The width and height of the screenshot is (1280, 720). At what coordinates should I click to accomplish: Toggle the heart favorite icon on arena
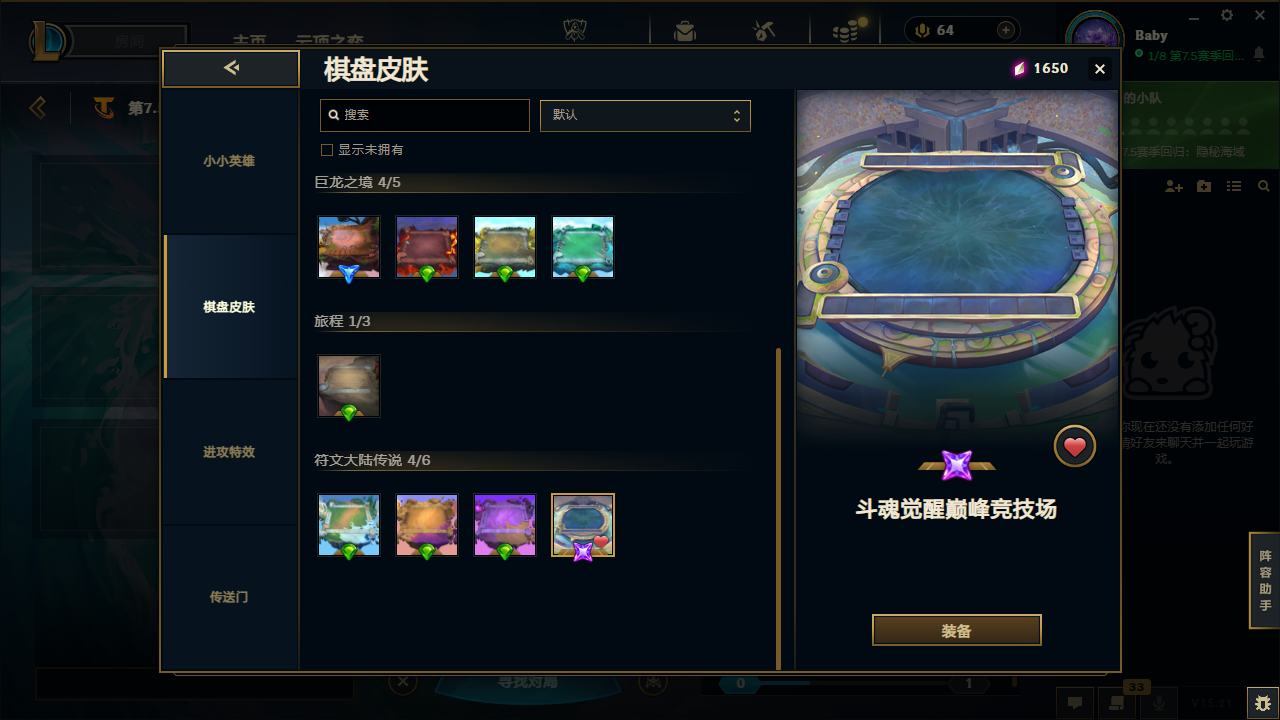coord(1075,447)
